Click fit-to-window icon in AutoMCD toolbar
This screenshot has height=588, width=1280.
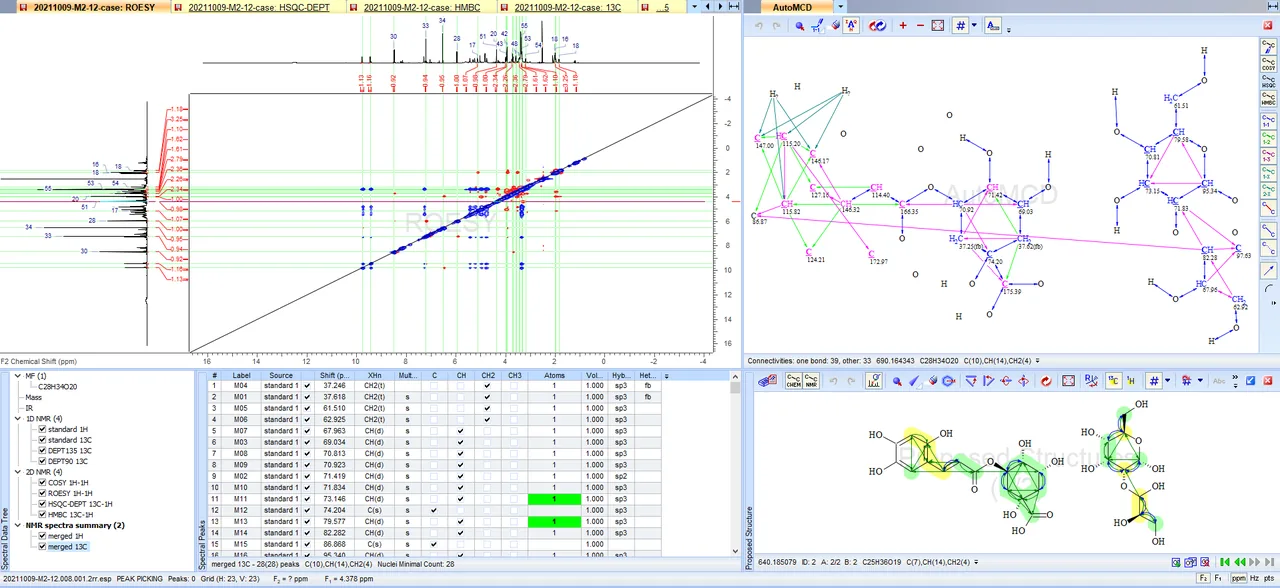point(938,26)
